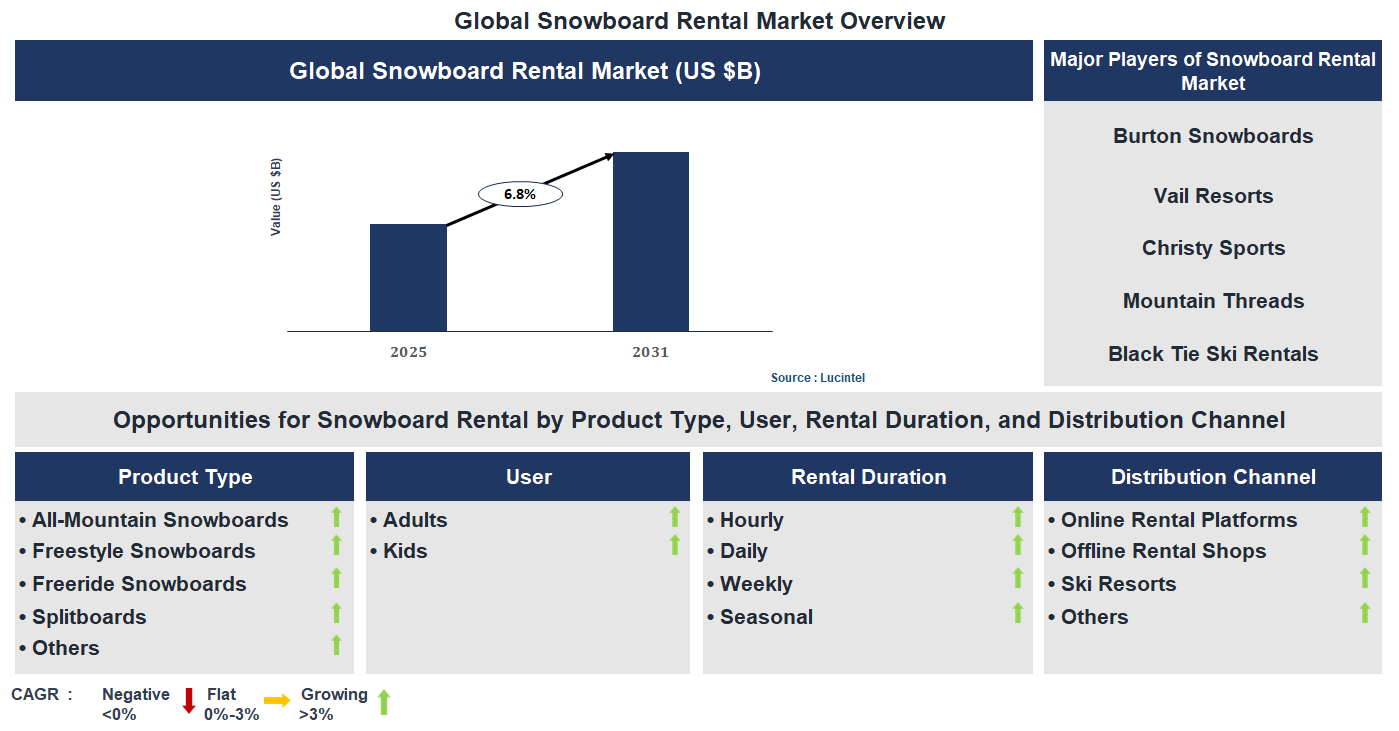Screen dimensions: 1399x731
Task: Click the Source: Lucintel link
Action: tap(817, 377)
